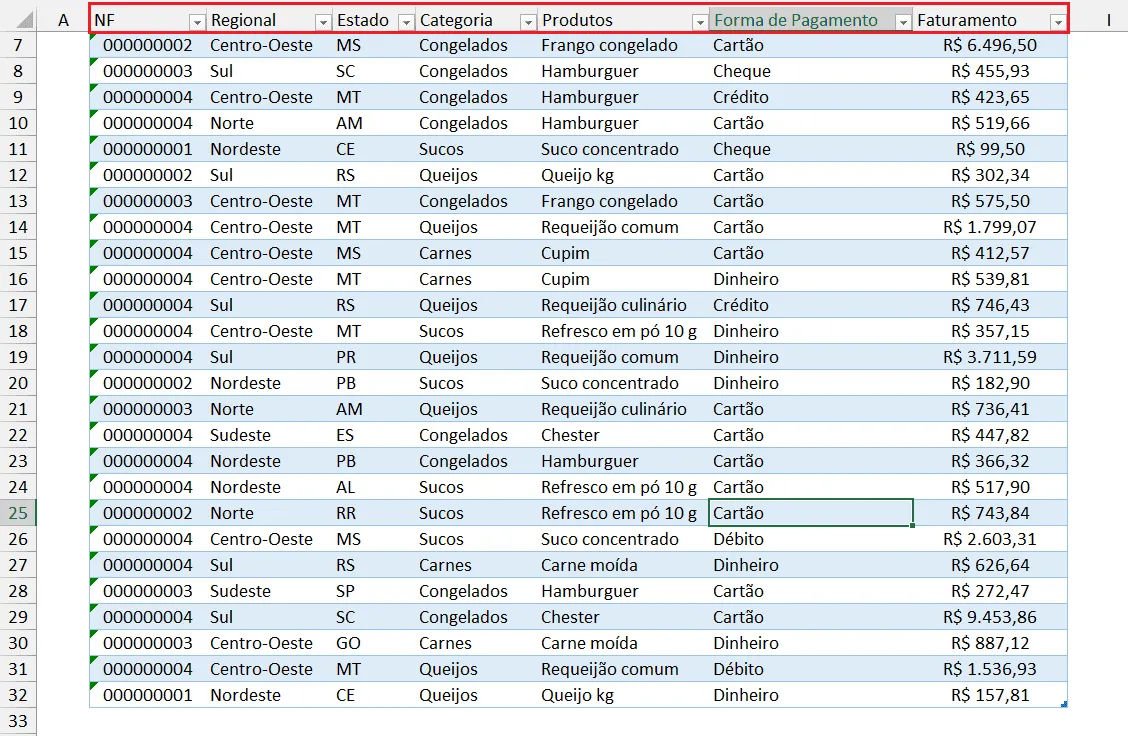
Task: Select the cell with R$ 6.496,50
Action: click(990, 45)
